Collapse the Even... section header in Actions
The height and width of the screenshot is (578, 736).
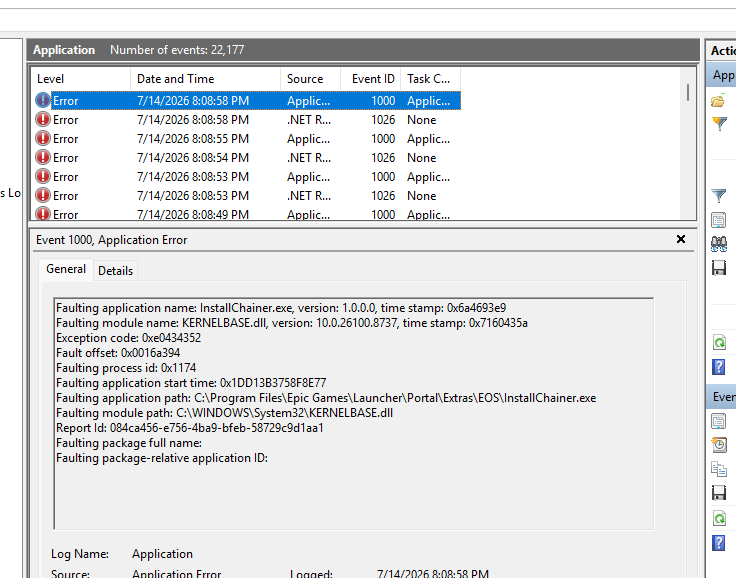pyautogui.click(x=721, y=397)
